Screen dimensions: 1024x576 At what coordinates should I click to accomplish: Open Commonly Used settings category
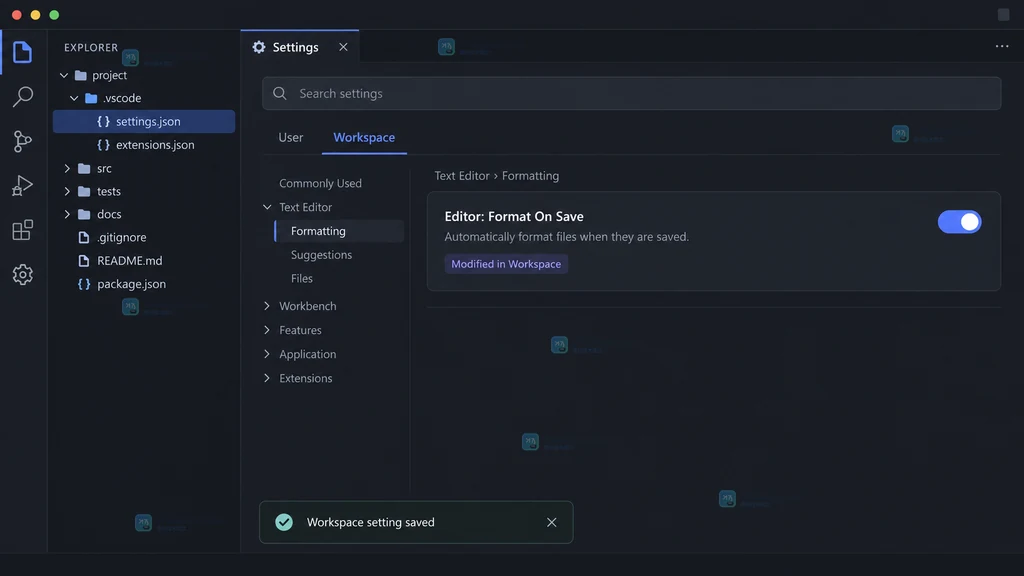321,184
